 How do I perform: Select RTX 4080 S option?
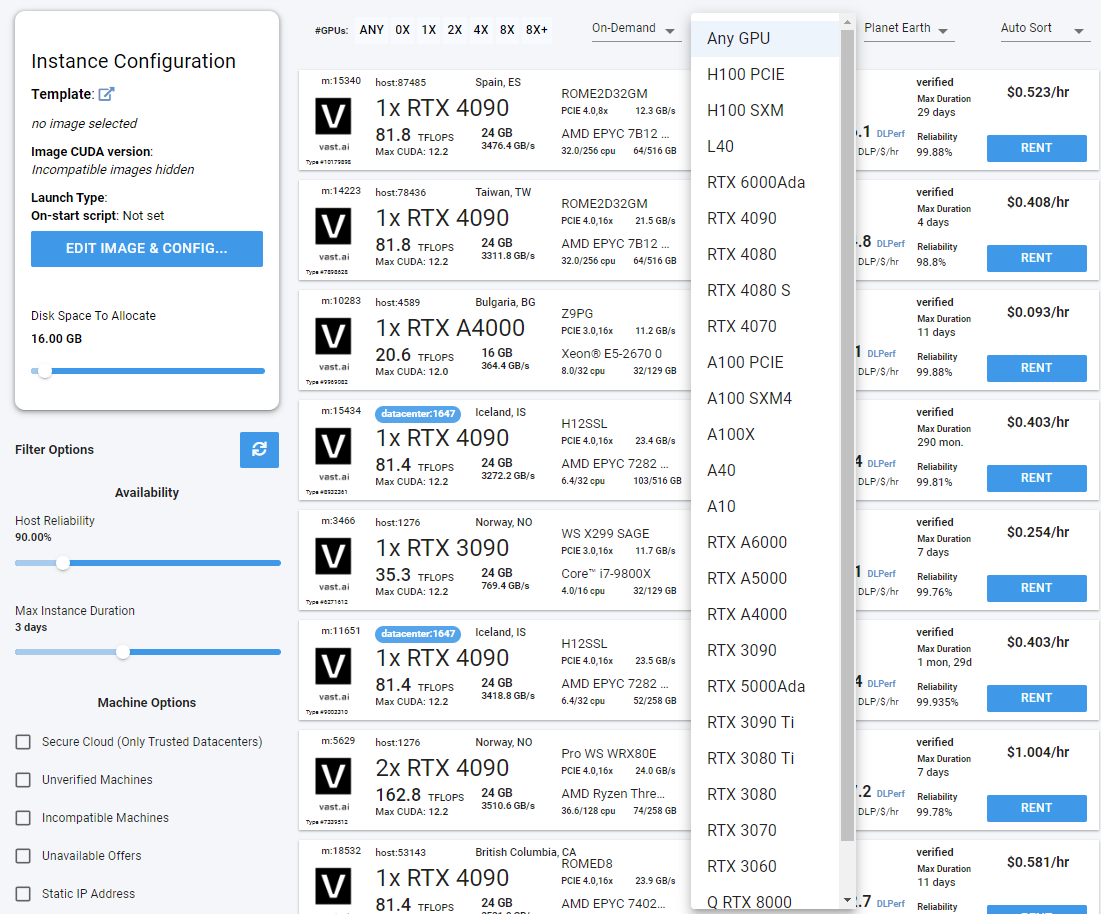coord(765,290)
